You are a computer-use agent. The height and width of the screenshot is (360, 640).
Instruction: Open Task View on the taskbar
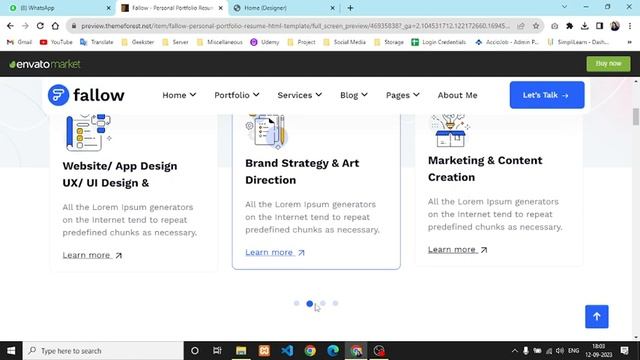click(217, 351)
